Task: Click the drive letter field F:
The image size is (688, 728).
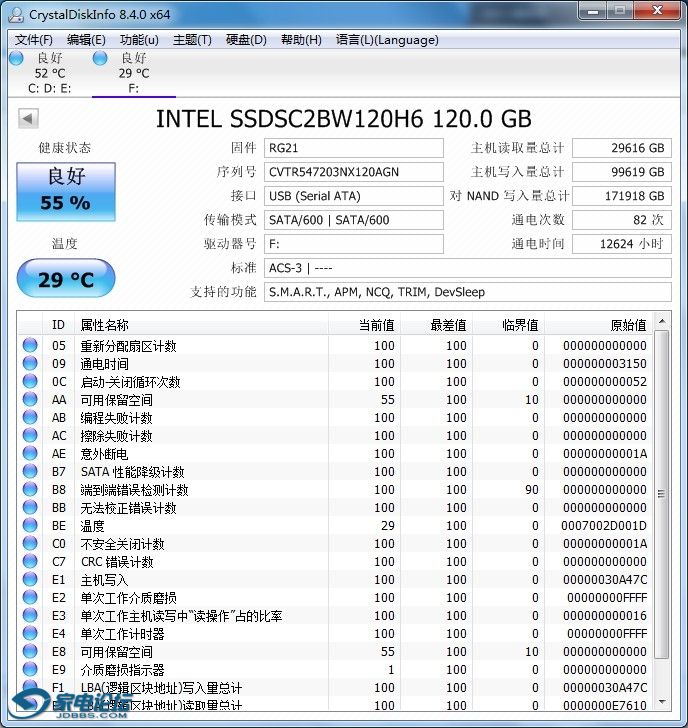Action: click(354, 244)
